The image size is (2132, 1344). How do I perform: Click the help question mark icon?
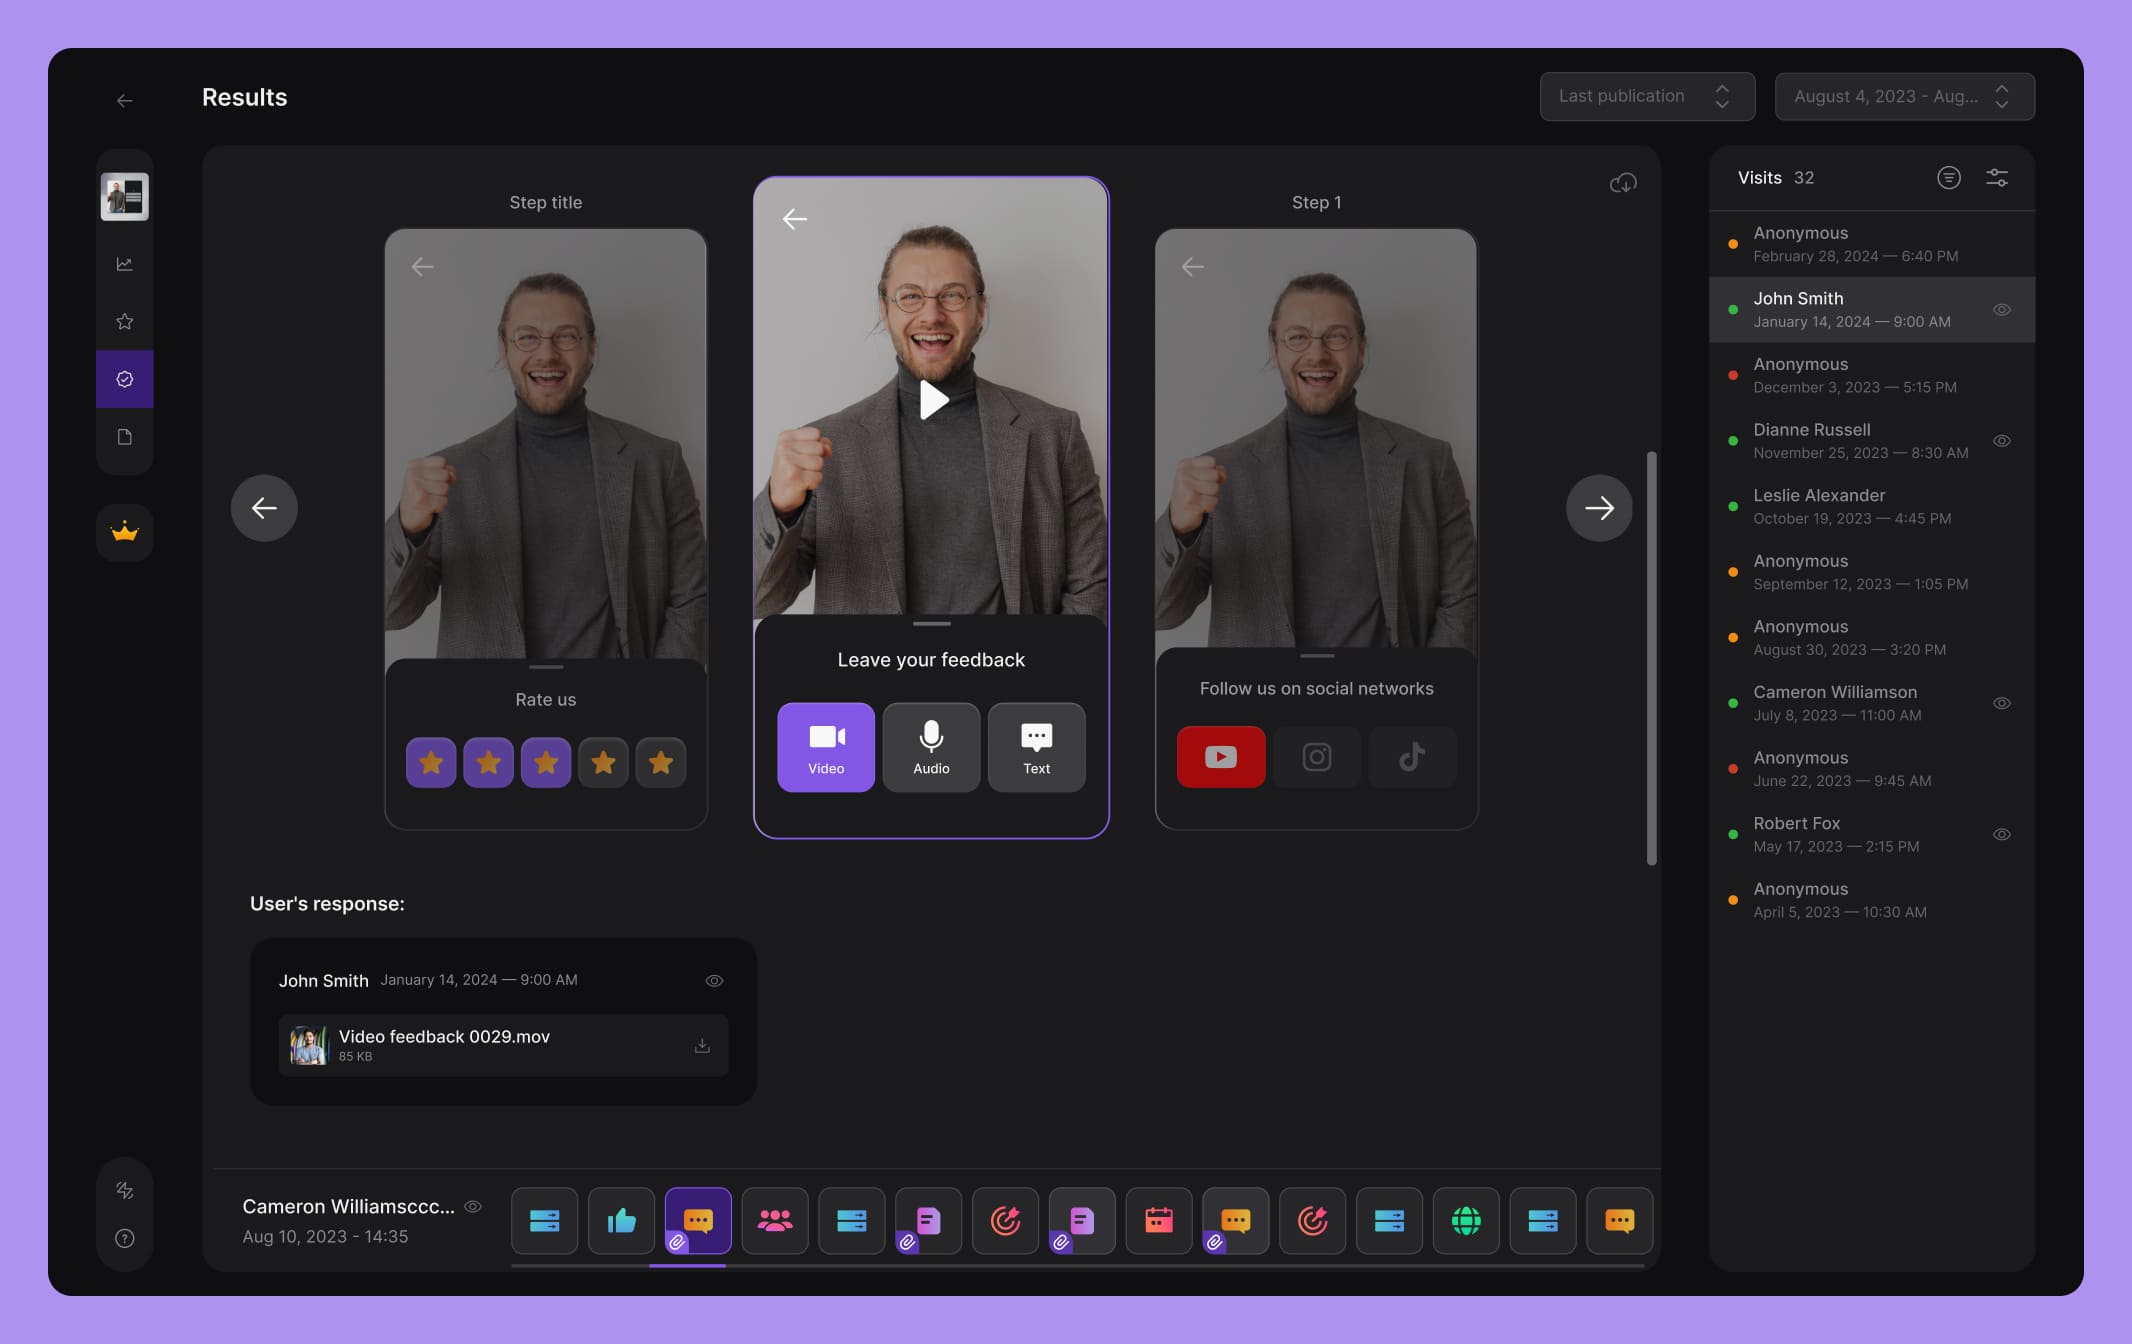(x=125, y=1239)
